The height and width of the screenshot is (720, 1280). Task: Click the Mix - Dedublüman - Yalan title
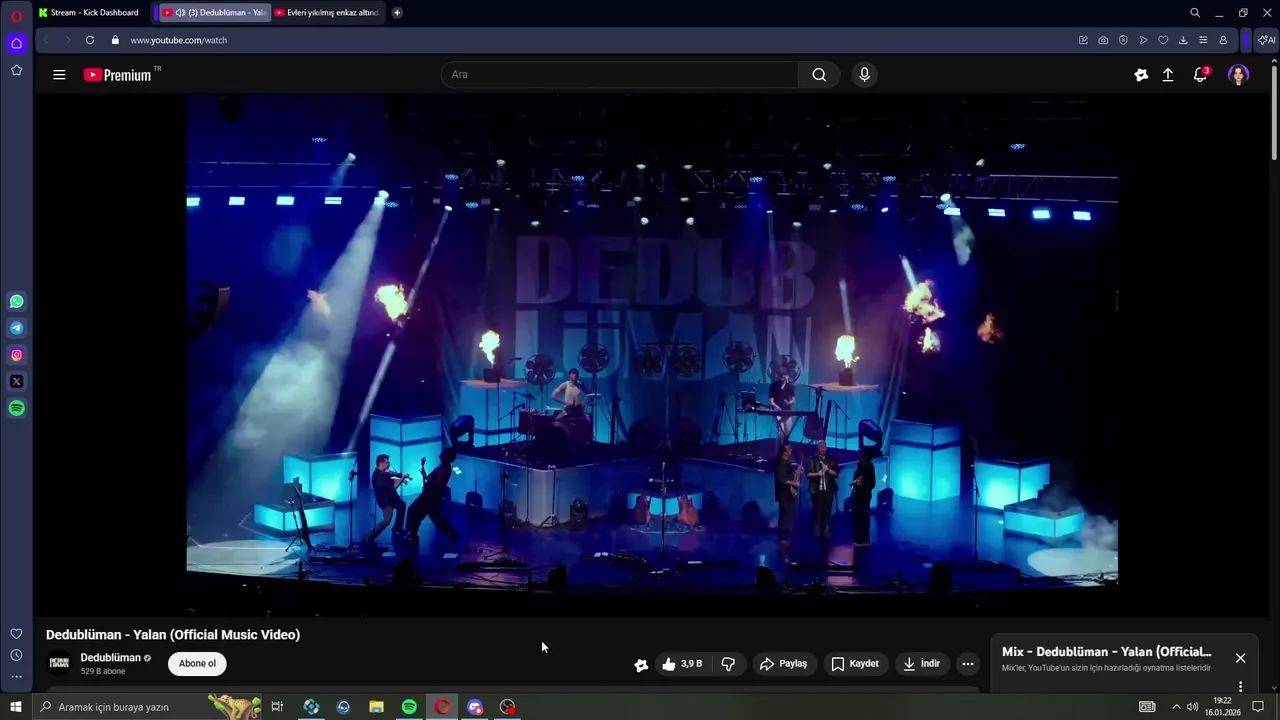click(1106, 652)
